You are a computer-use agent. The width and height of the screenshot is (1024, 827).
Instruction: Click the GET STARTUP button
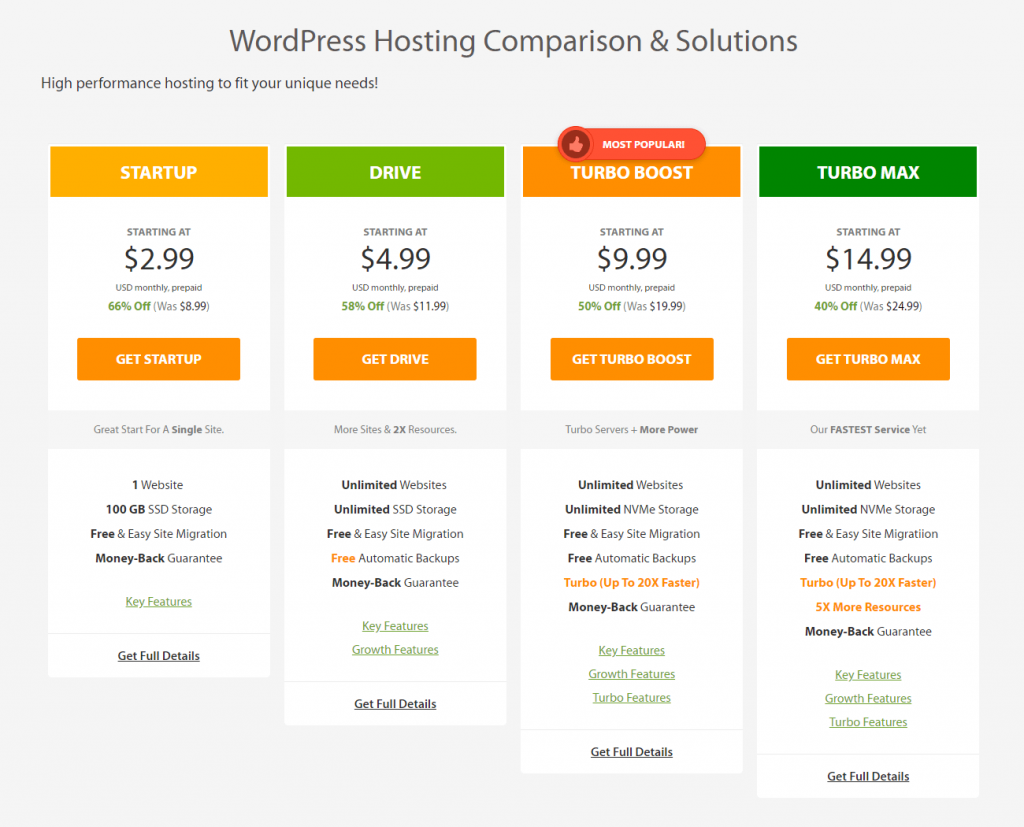[x=159, y=359]
